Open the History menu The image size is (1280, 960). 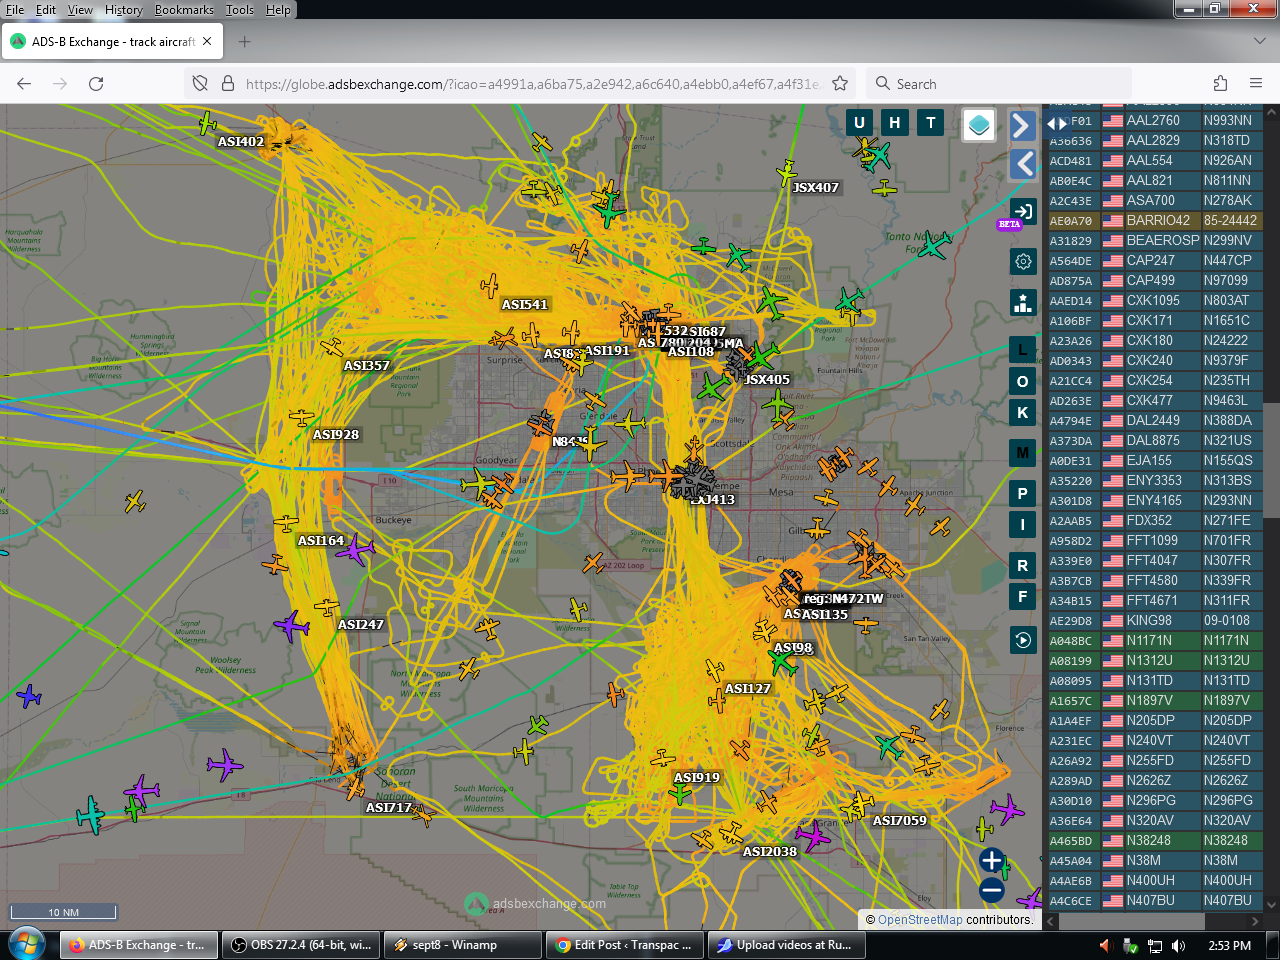point(124,10)
